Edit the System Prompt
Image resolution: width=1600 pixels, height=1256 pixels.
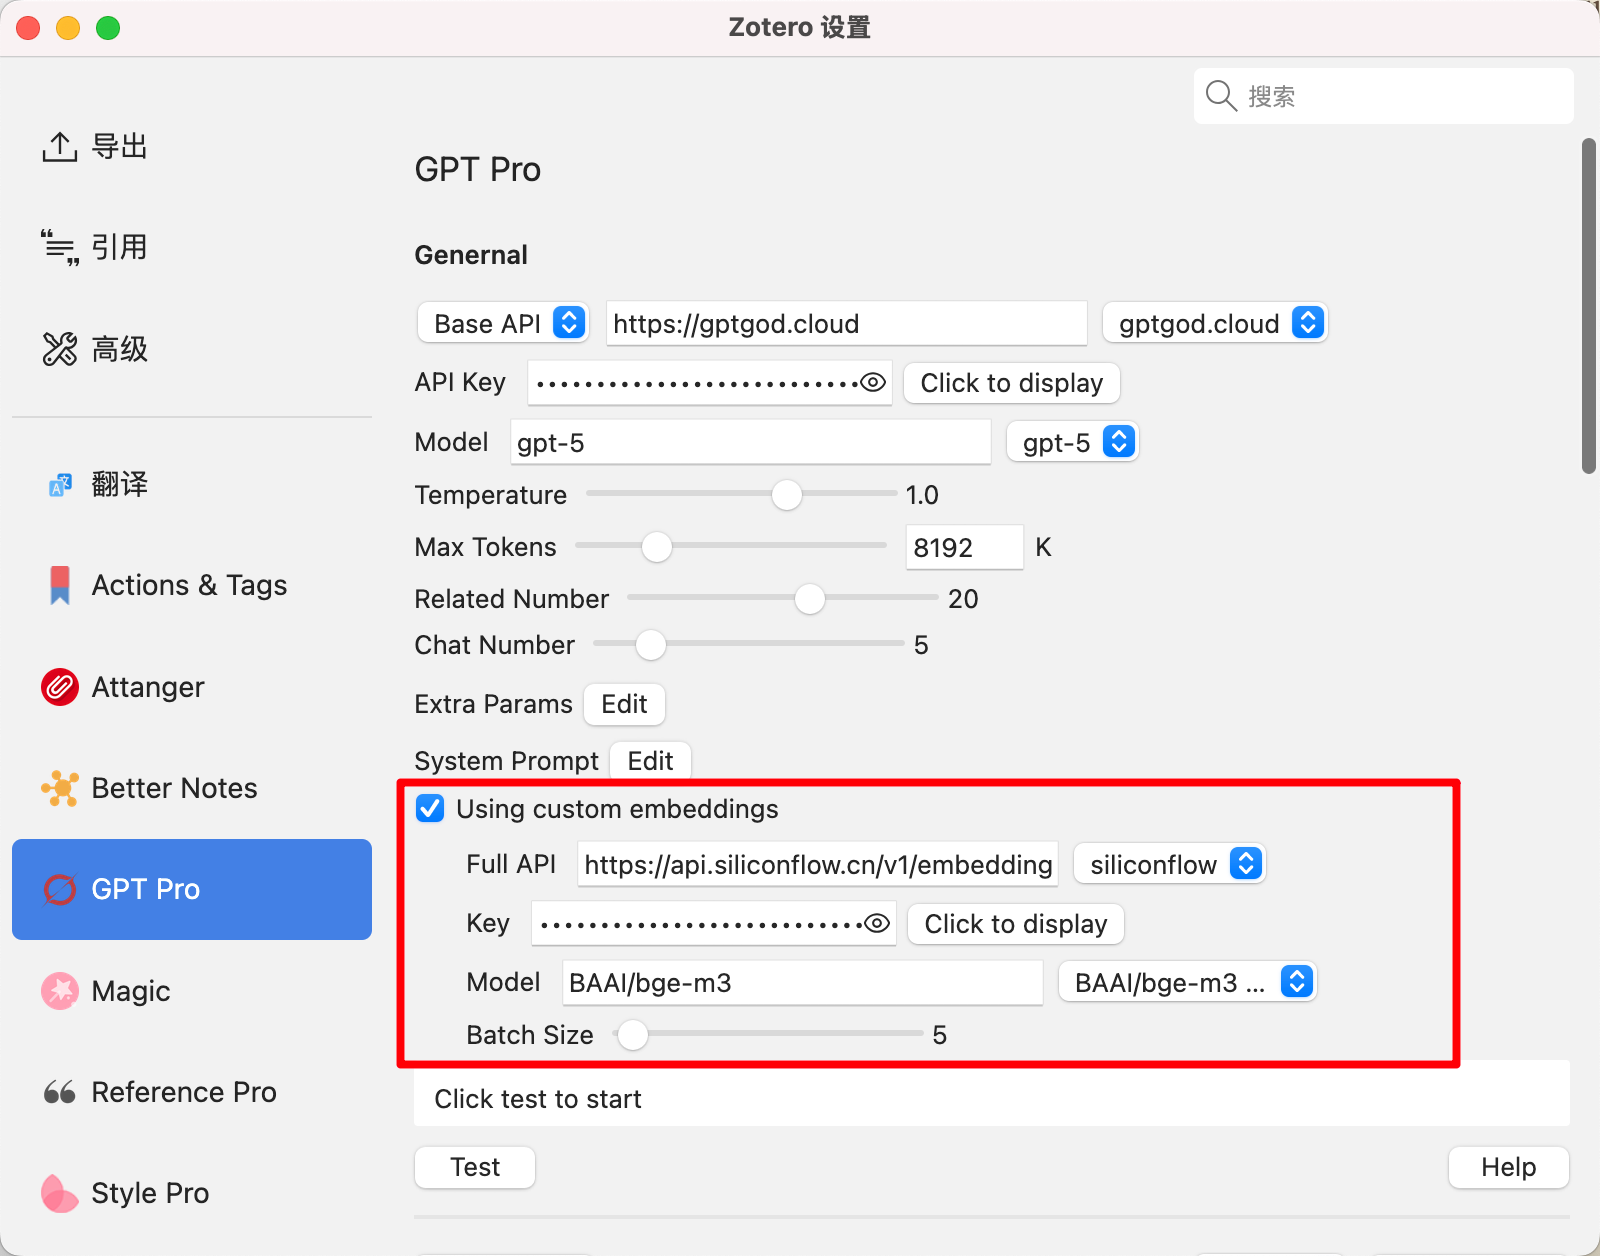[x=650, y=761]
